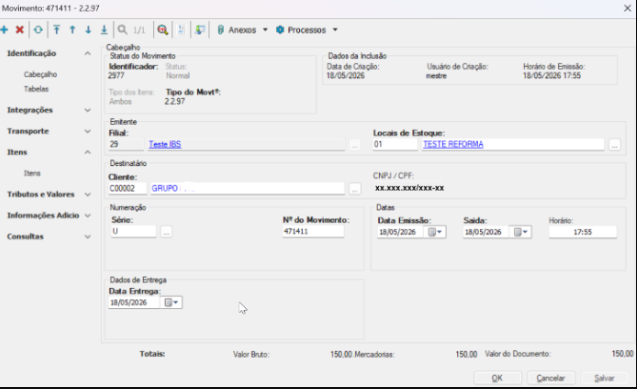Click the refresh icon in toolbar

pyautogui.click(x=38, y=30)
